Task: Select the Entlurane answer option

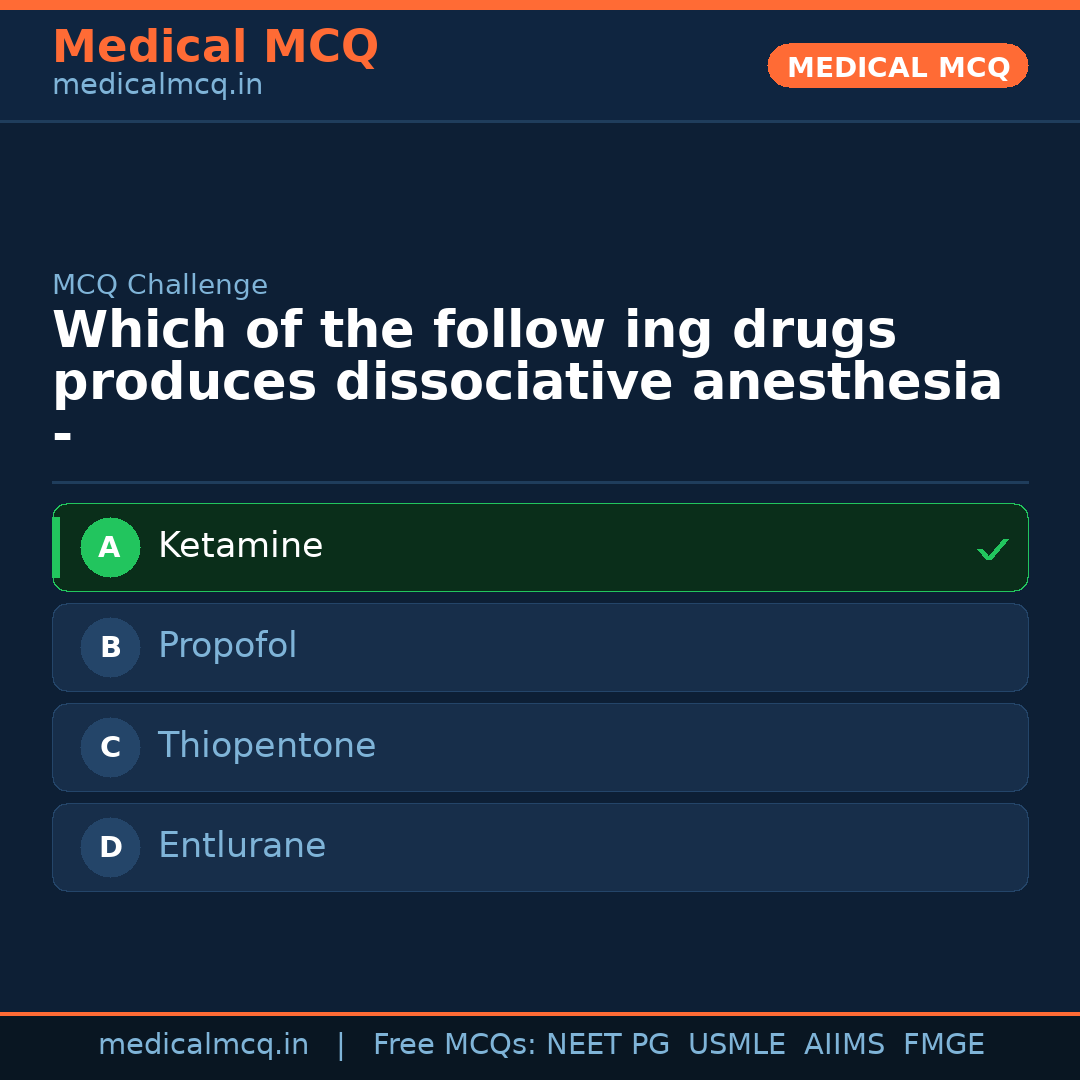Action: (242, 846)
